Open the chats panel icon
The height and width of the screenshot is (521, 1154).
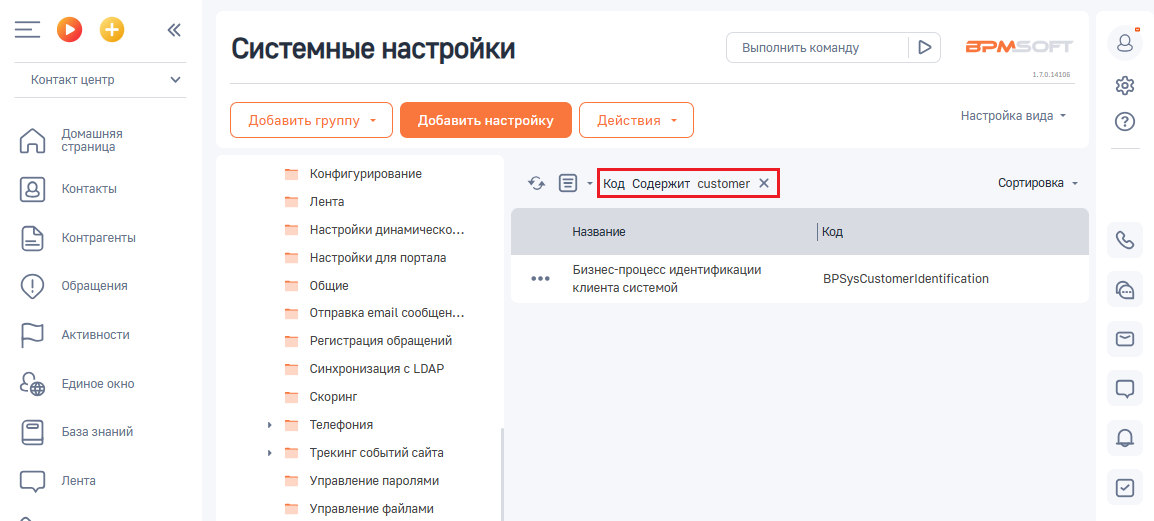(1125, 290)
